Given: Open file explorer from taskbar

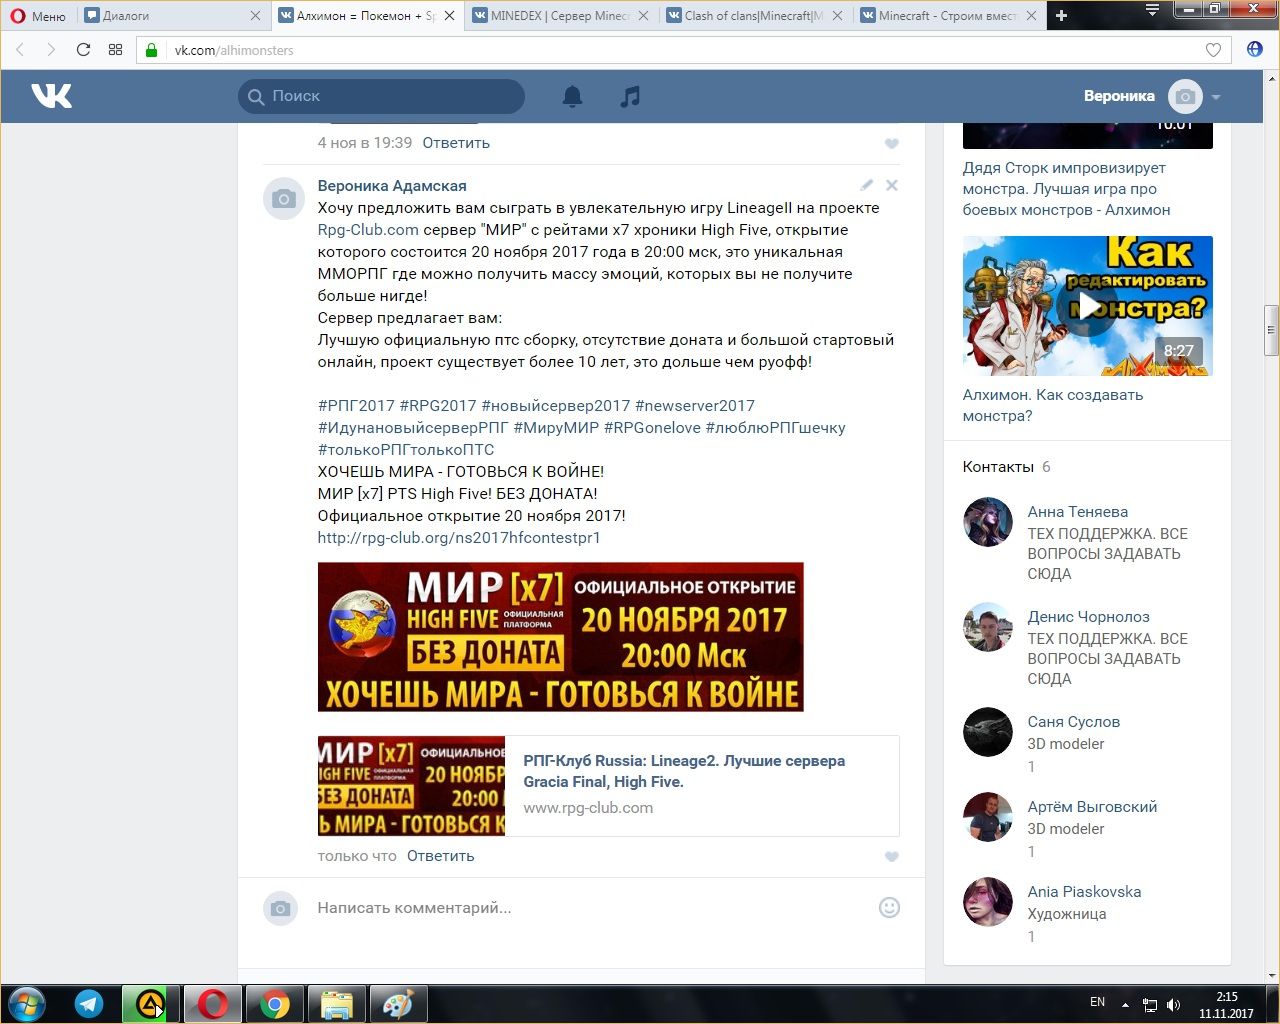Looking at the screenshot, I should (x=337, y=1004).
